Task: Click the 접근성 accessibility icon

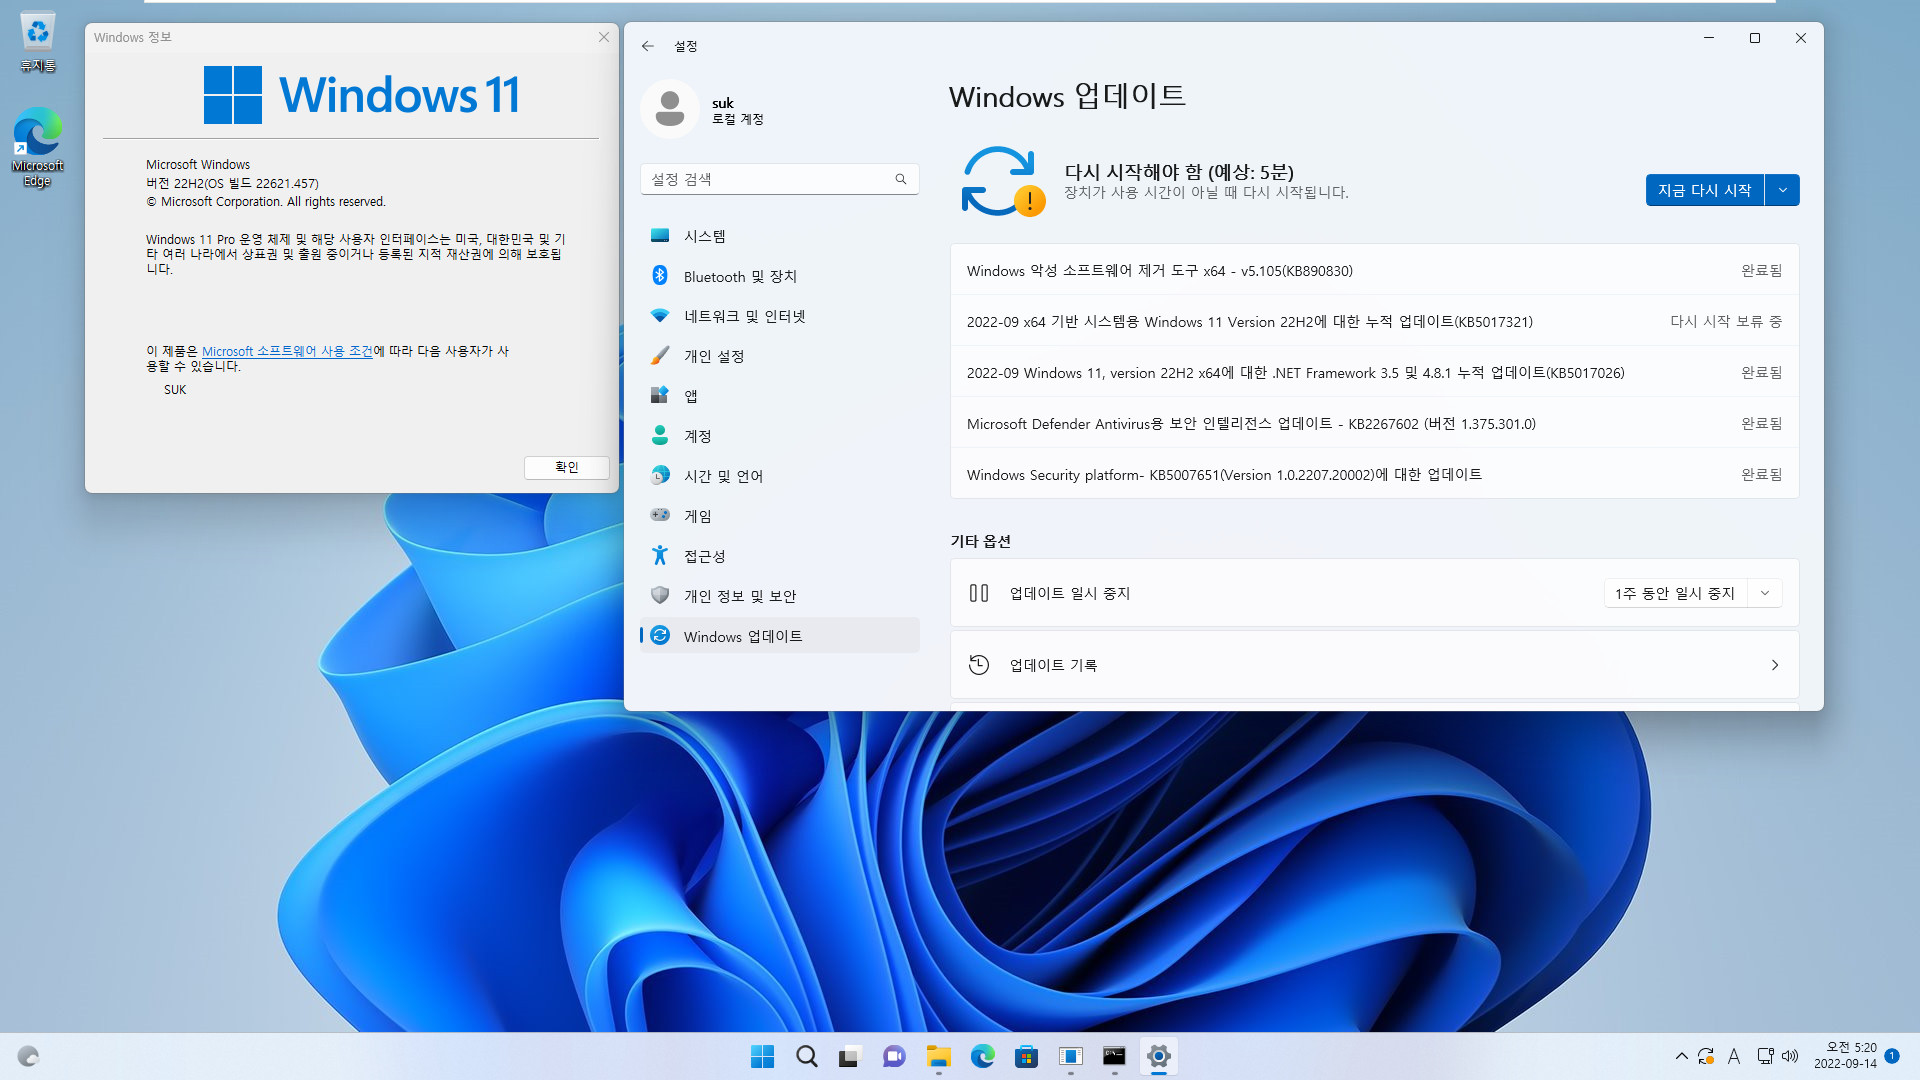Action: pyautogui.click(x=660, y=555)
